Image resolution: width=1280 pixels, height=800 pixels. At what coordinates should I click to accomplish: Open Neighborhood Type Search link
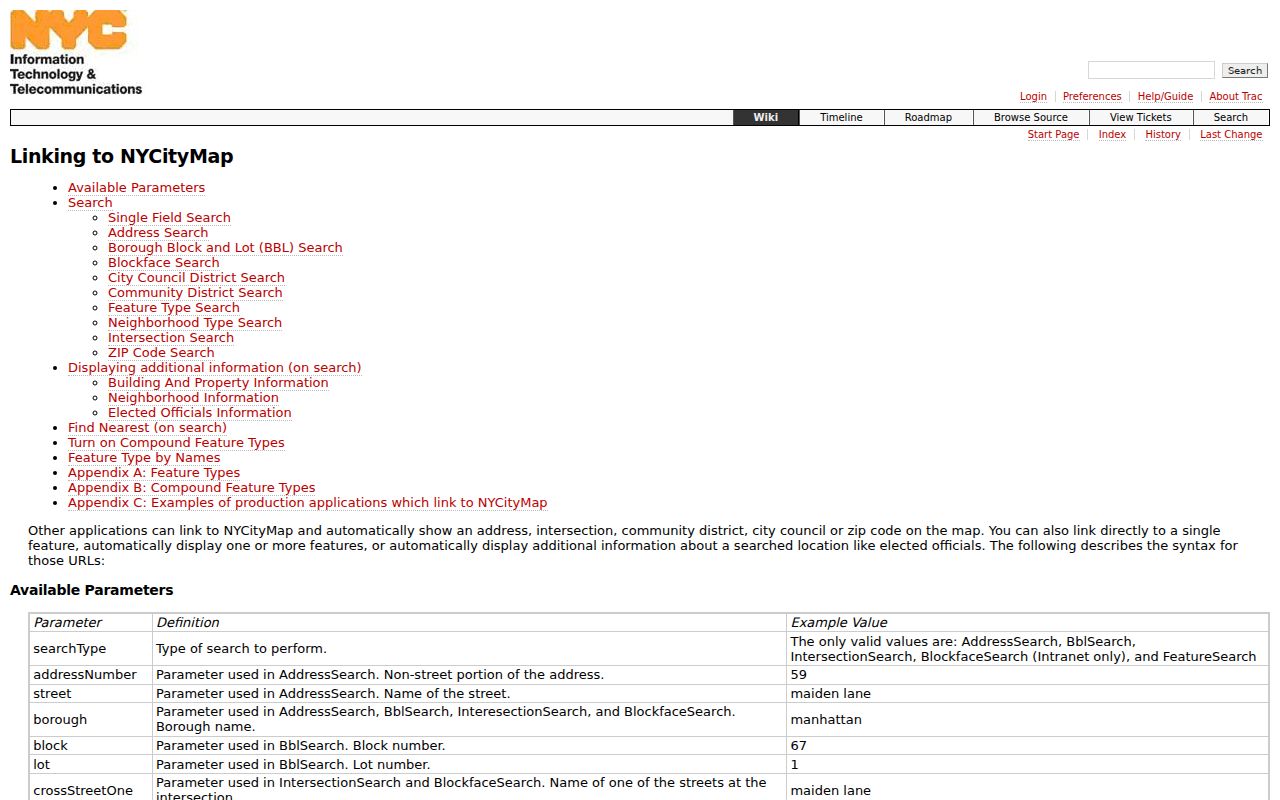point(195,323)
